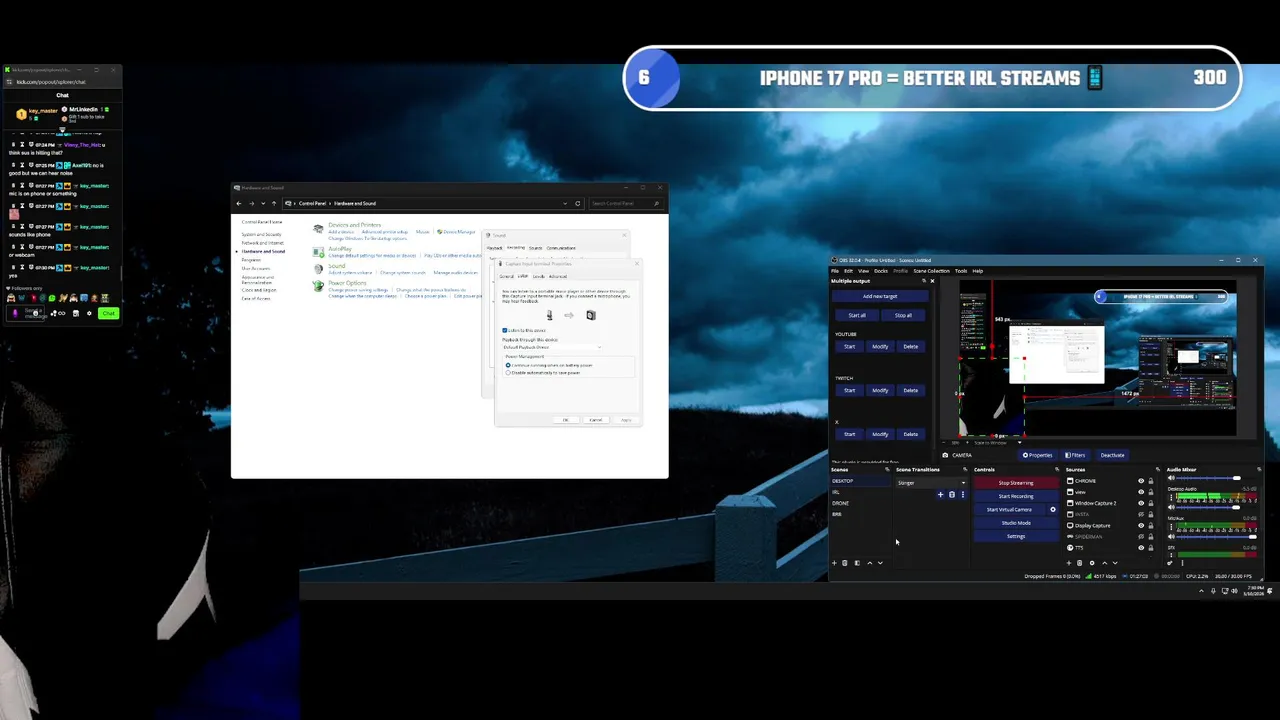This screenshot has height=720, width=1280.
Task: Remove selected scene with trash icon
Action: point(845,563)
